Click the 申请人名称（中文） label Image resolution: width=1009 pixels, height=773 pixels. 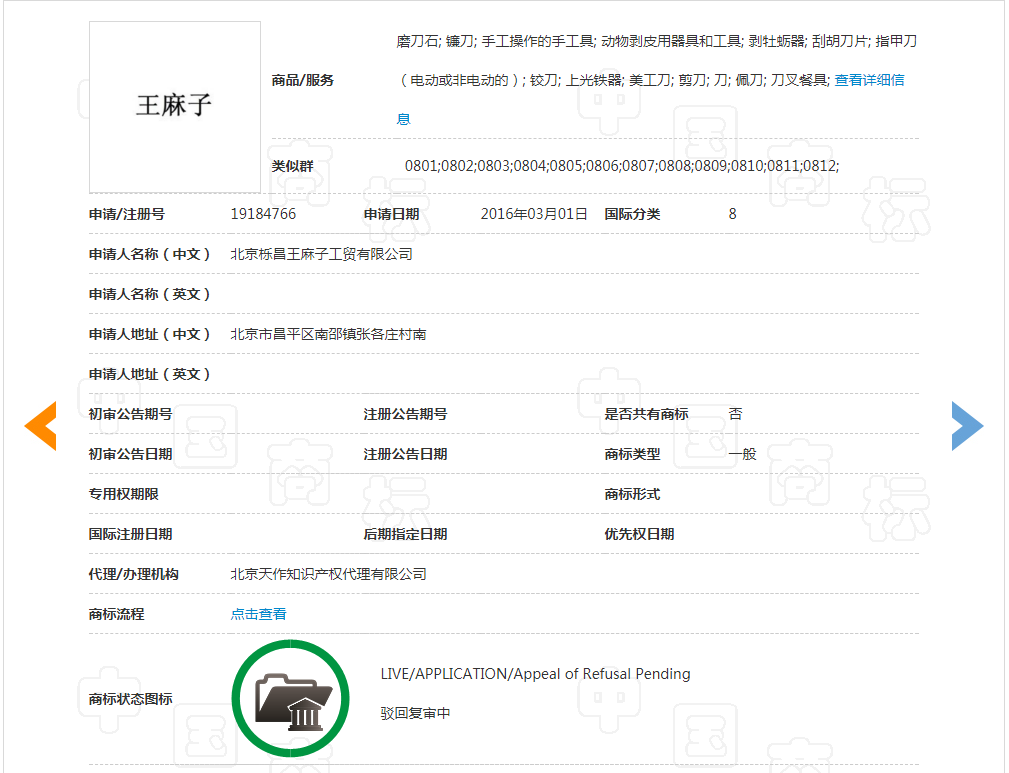(x=149, y=254)
